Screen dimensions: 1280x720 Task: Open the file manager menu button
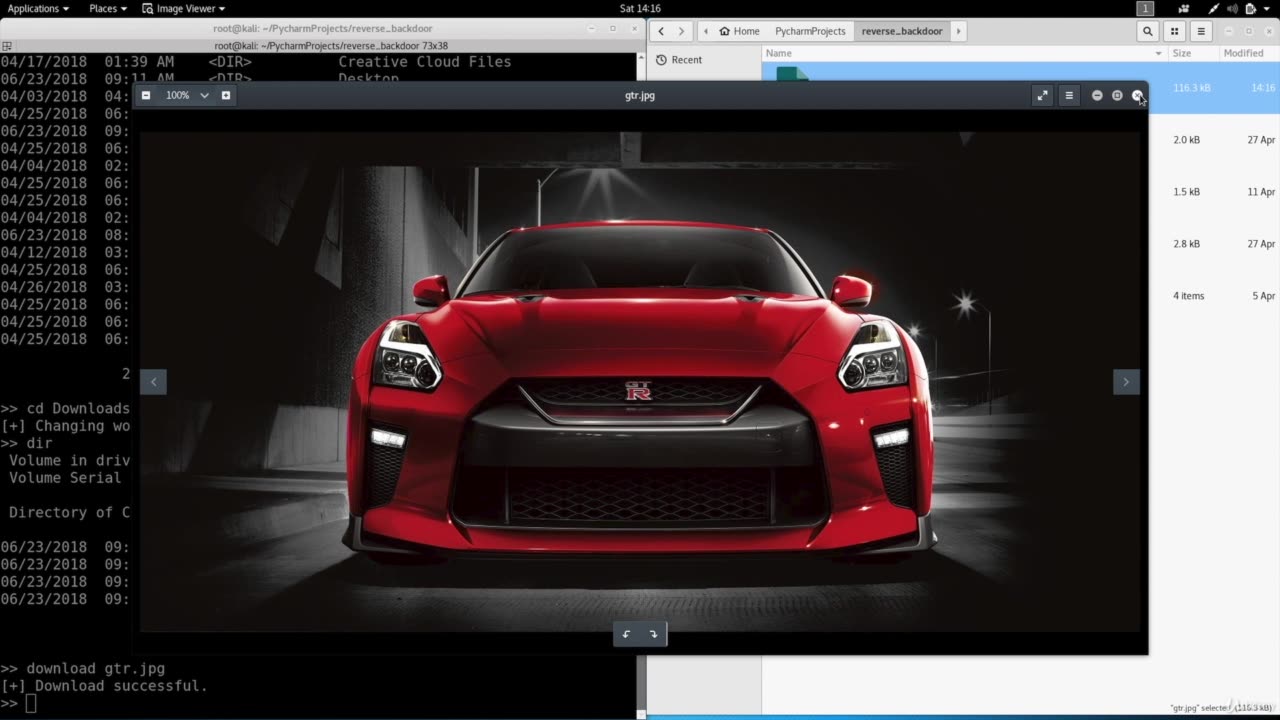click(1201, 31)
